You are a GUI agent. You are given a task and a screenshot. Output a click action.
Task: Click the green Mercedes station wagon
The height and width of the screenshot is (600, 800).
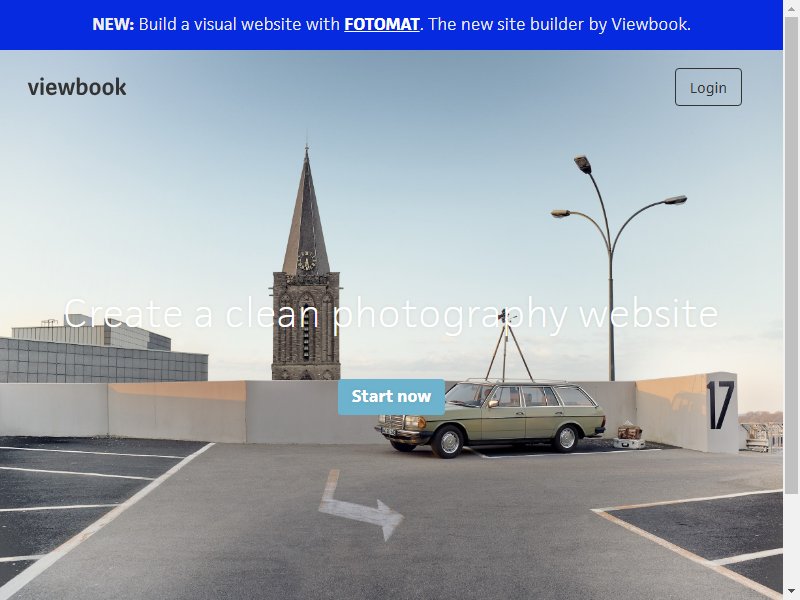(x=491, y=418)
